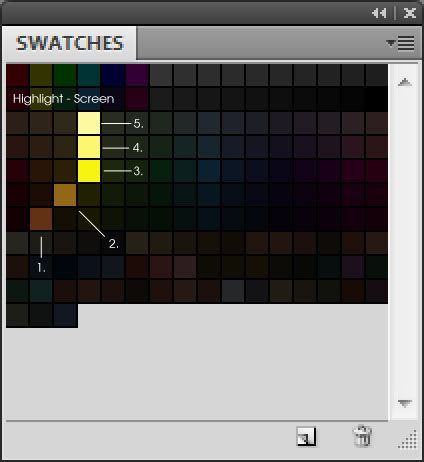Create a new swatch of foreground color
This screenshot has width=424, height=462.
tap(306, 436)
